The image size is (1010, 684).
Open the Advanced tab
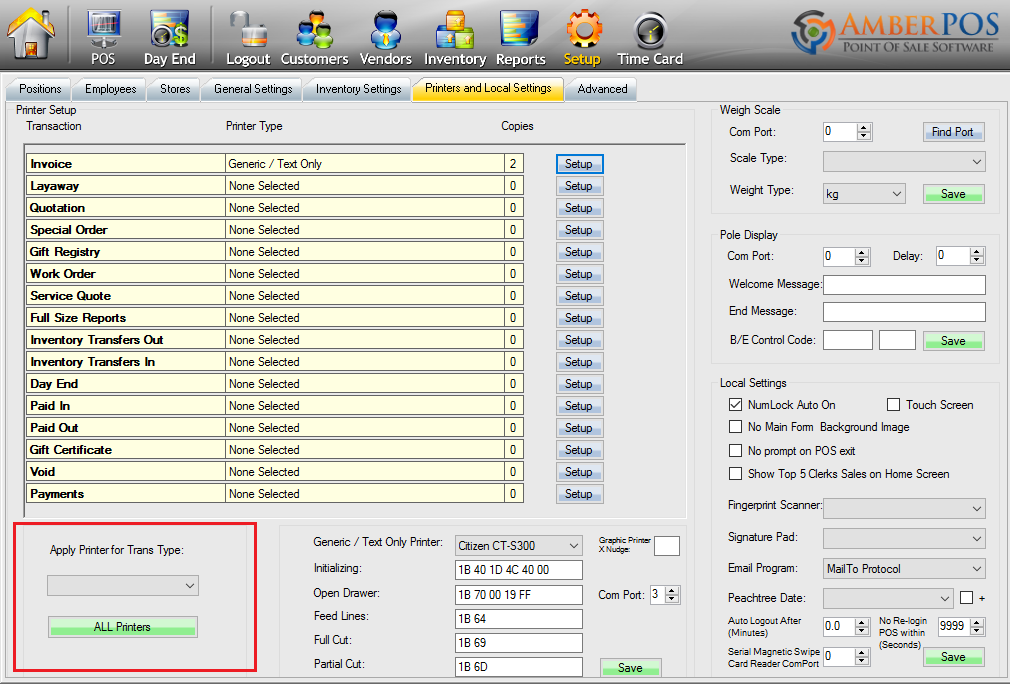point(602,89)
